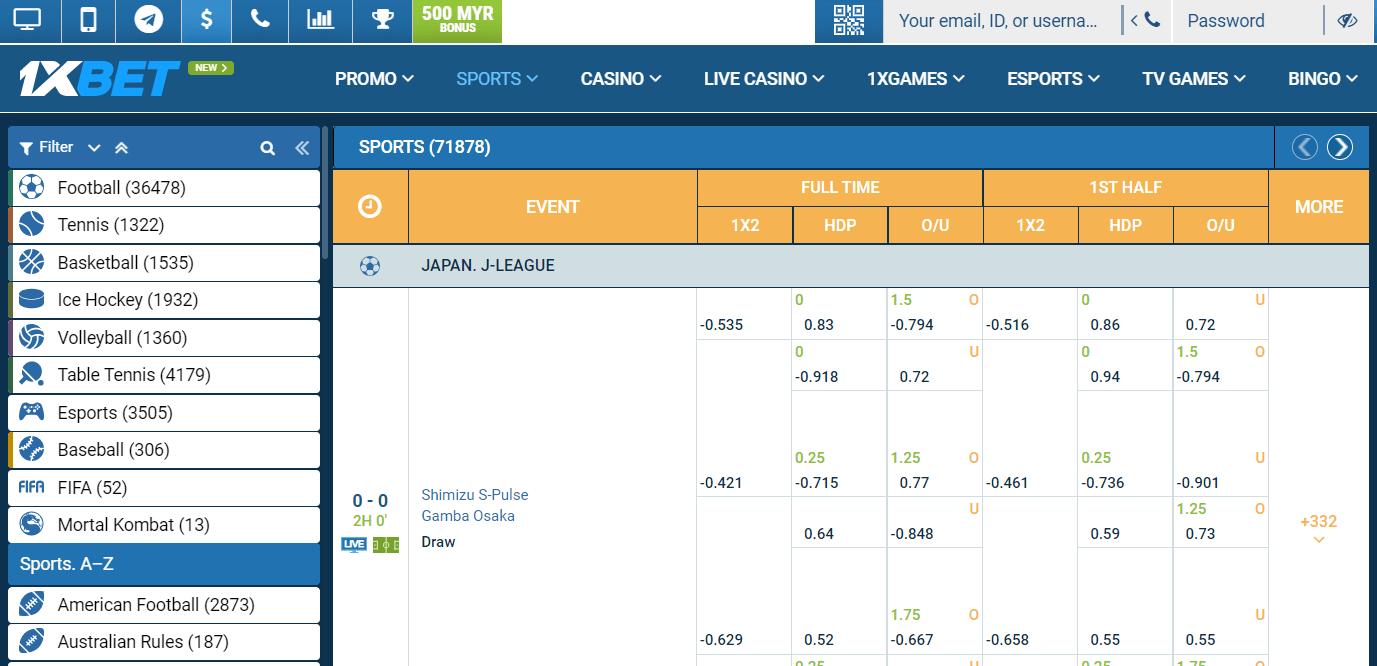Select full time 1X2 odds -0.629
The image size is (1377, 666).
722,640
